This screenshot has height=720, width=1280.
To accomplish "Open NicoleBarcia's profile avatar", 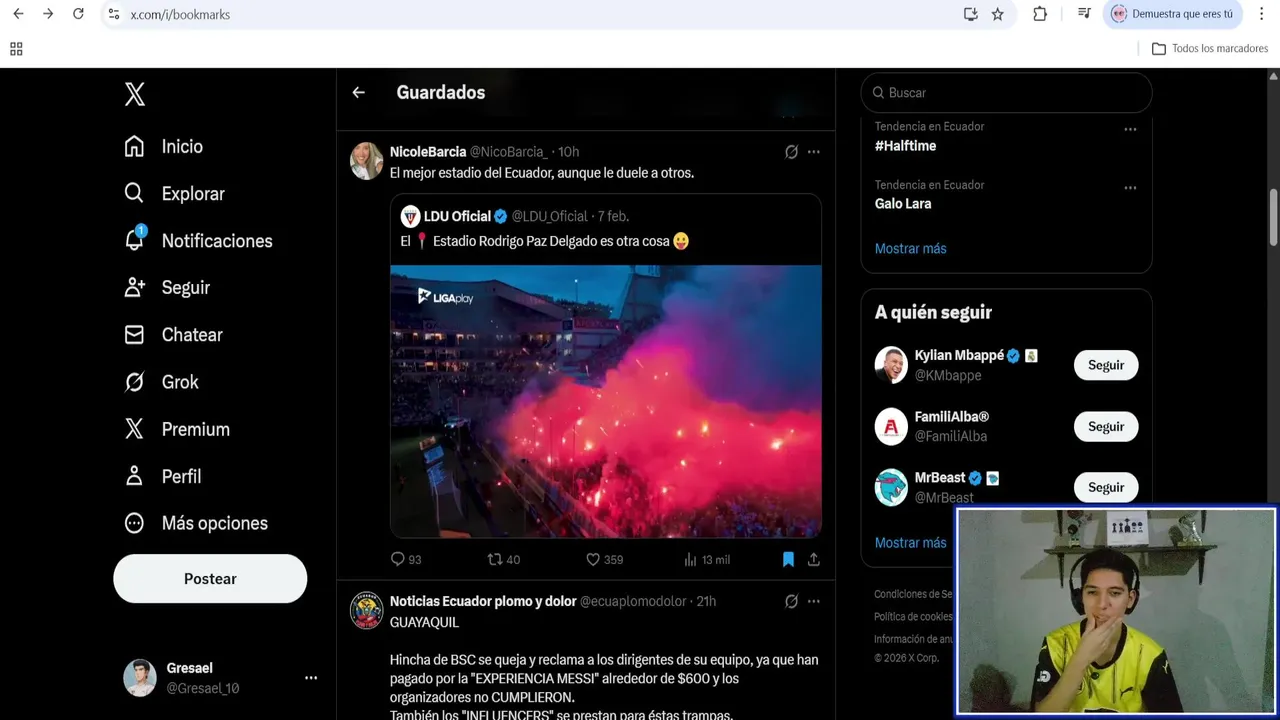I will pyautogui.click(x=366, y=161).
